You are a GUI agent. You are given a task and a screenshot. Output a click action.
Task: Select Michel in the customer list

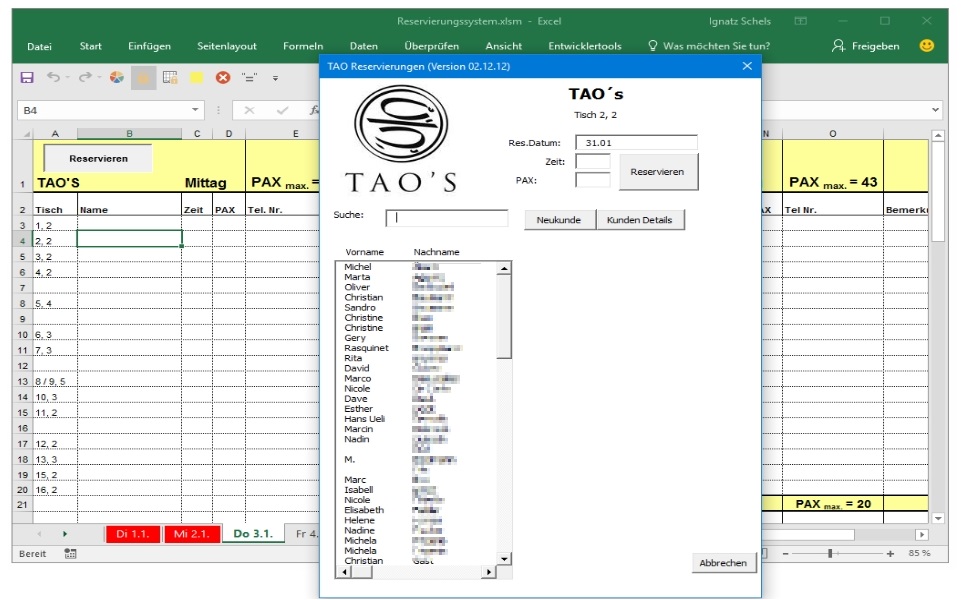coord(358,267)
